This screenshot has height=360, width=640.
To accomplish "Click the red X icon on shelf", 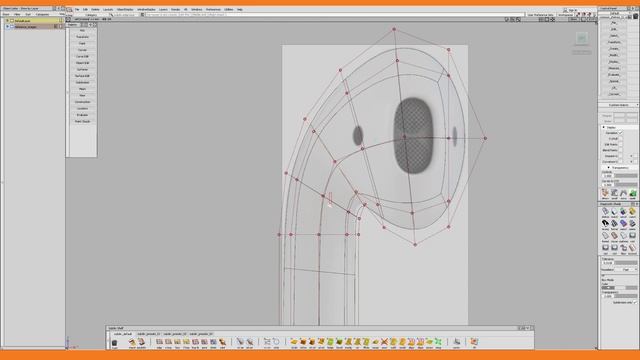I will pyautogui.click(x=384, y=342).
